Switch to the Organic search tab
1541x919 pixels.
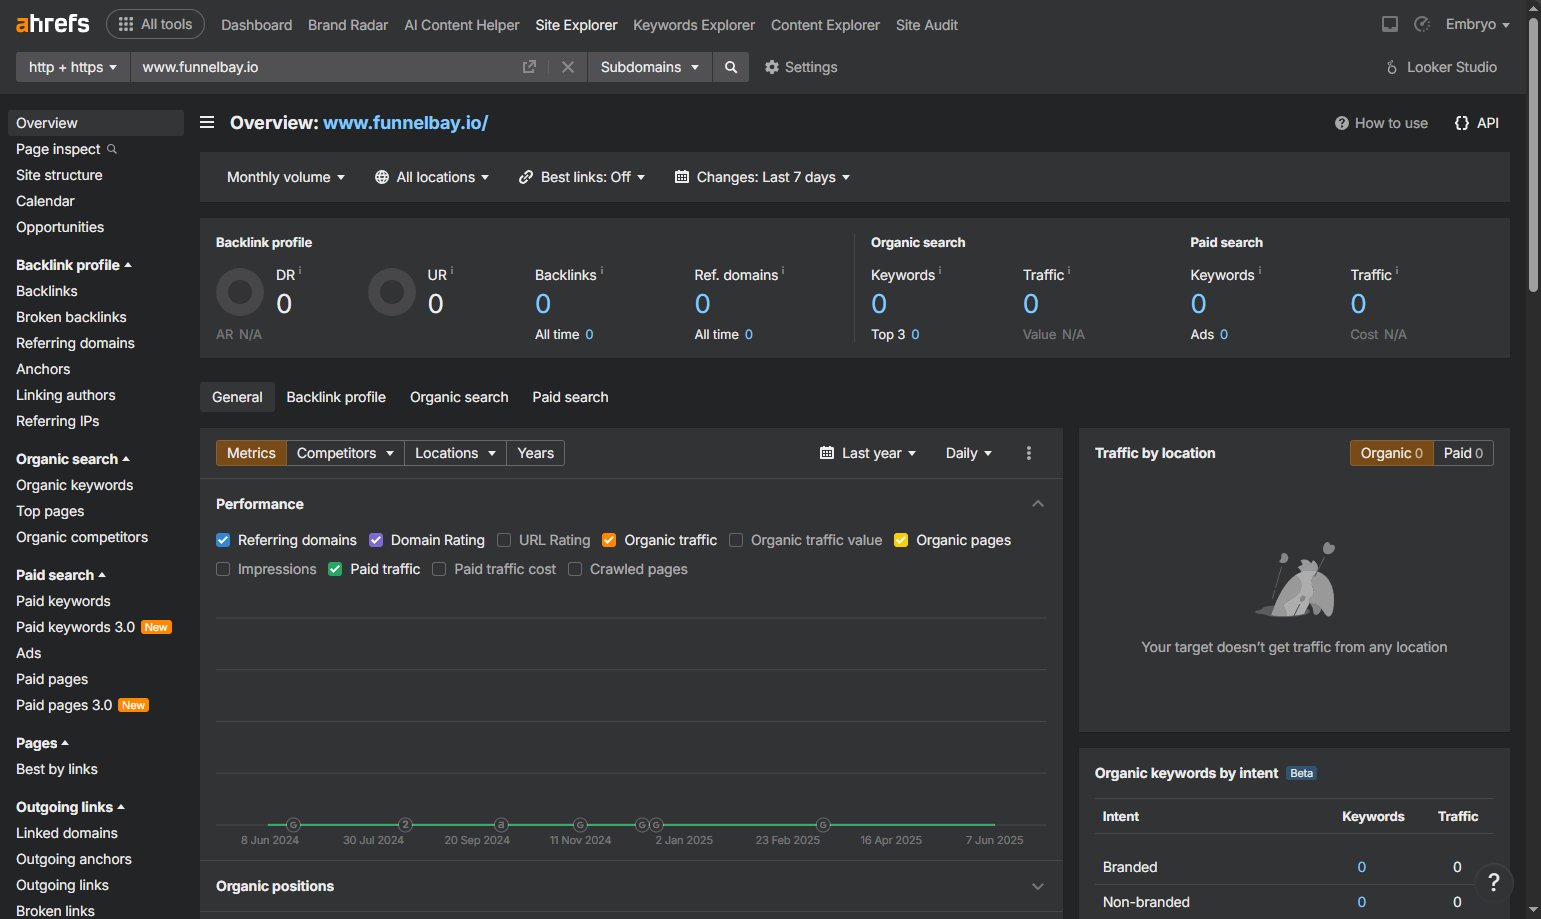(459, 397)
